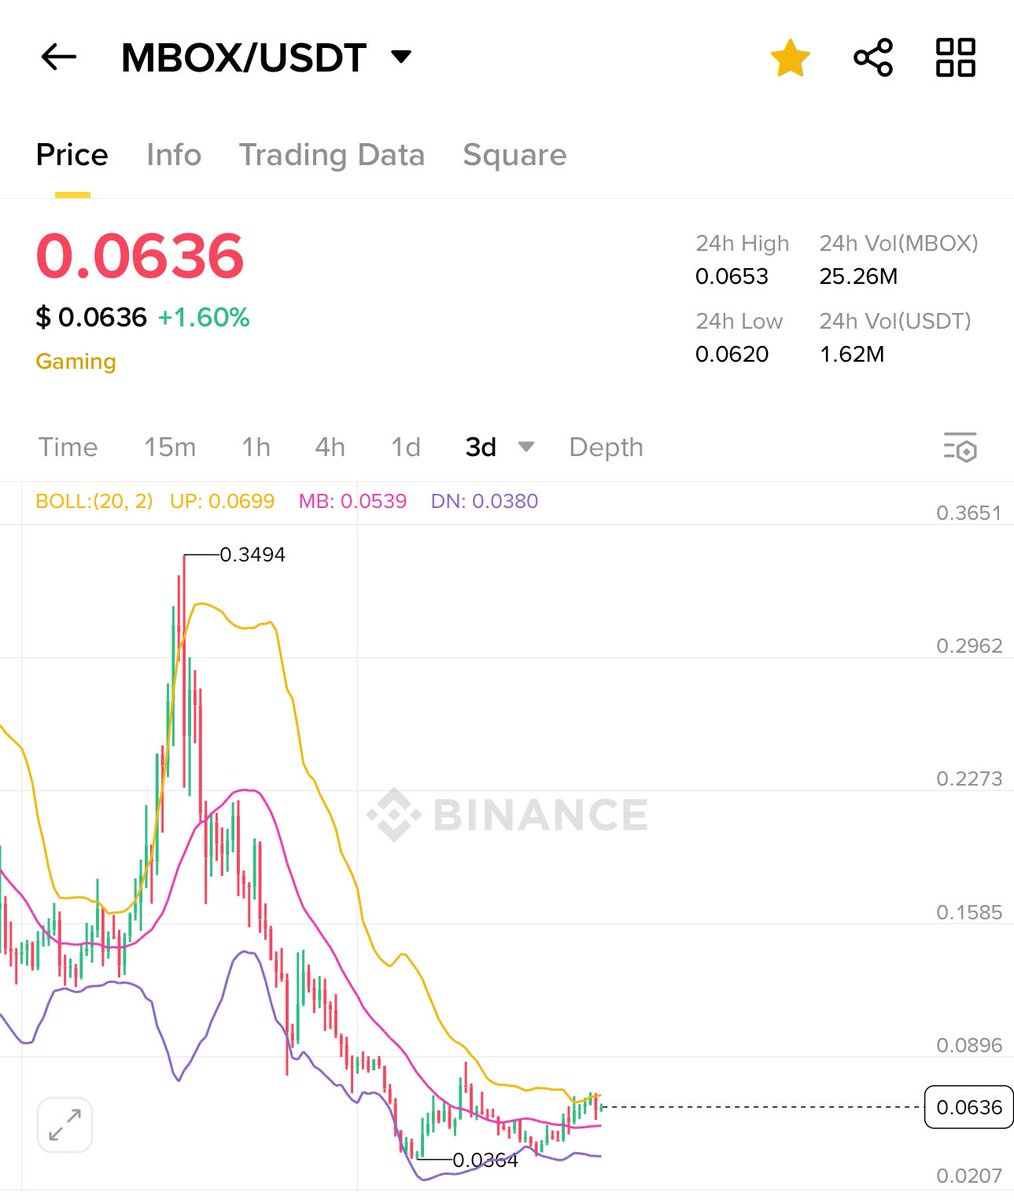Tap the back arrow icon

58,57
